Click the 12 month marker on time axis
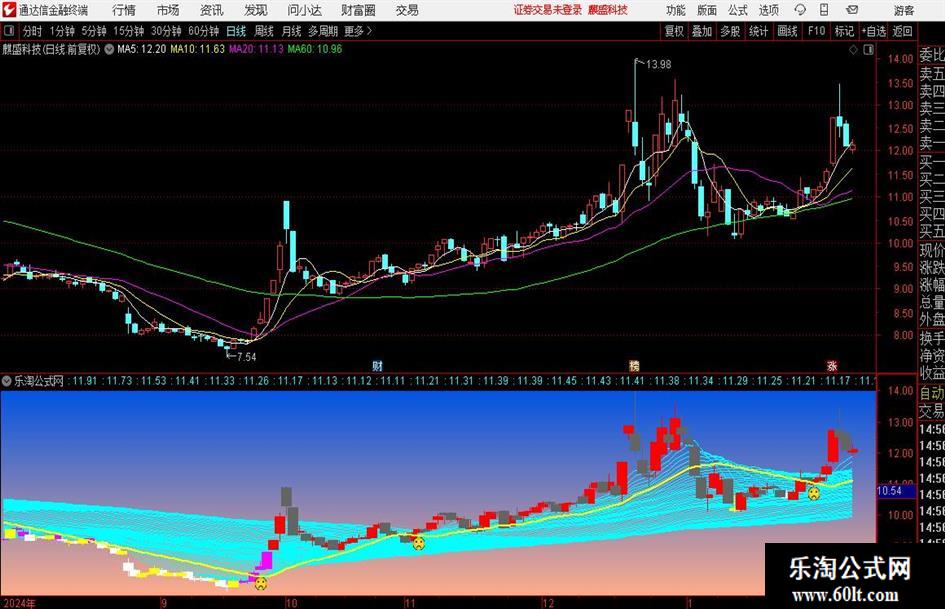This screenshot has height=609, width=945. (548, 603)
